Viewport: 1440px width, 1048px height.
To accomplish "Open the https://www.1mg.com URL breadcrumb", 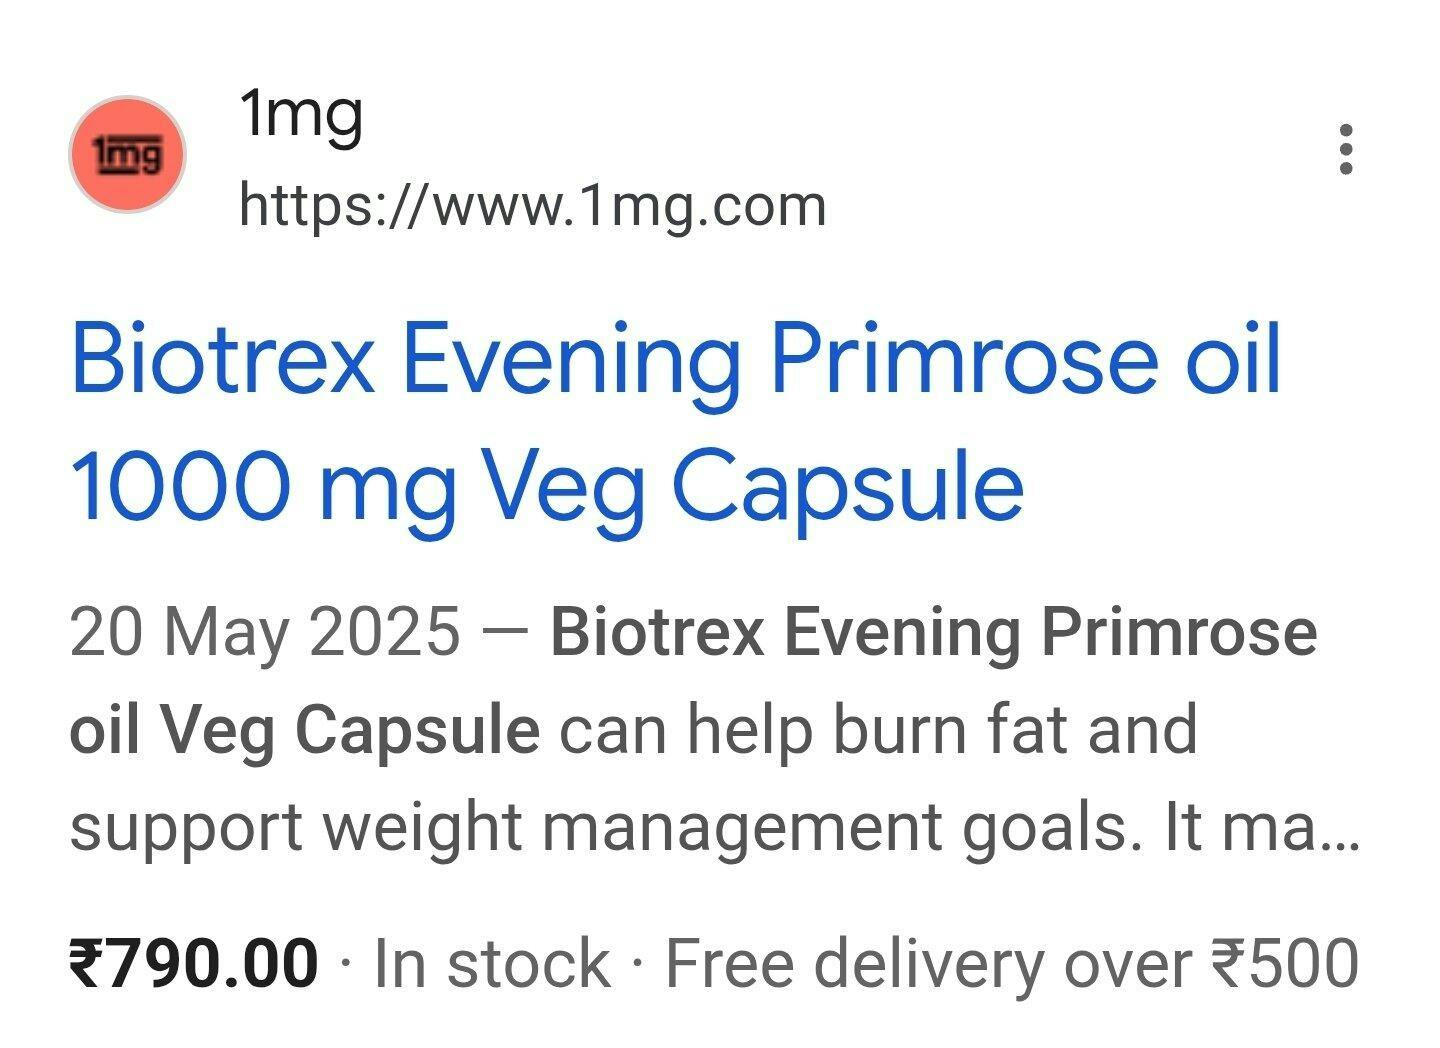I will pyautogui.click(x=532, y=206).
